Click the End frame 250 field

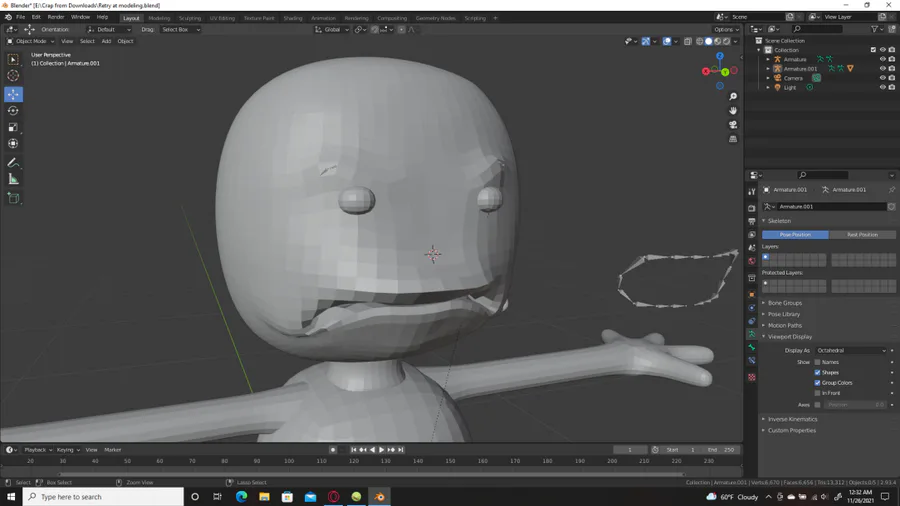coord(721,450)
